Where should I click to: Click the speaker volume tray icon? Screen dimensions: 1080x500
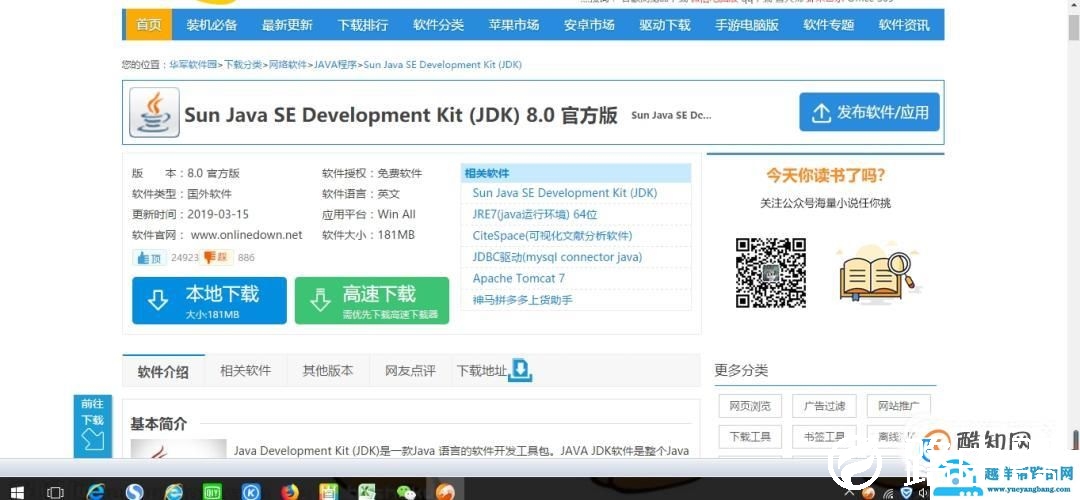pyautogui.click(x=923, y=493)
